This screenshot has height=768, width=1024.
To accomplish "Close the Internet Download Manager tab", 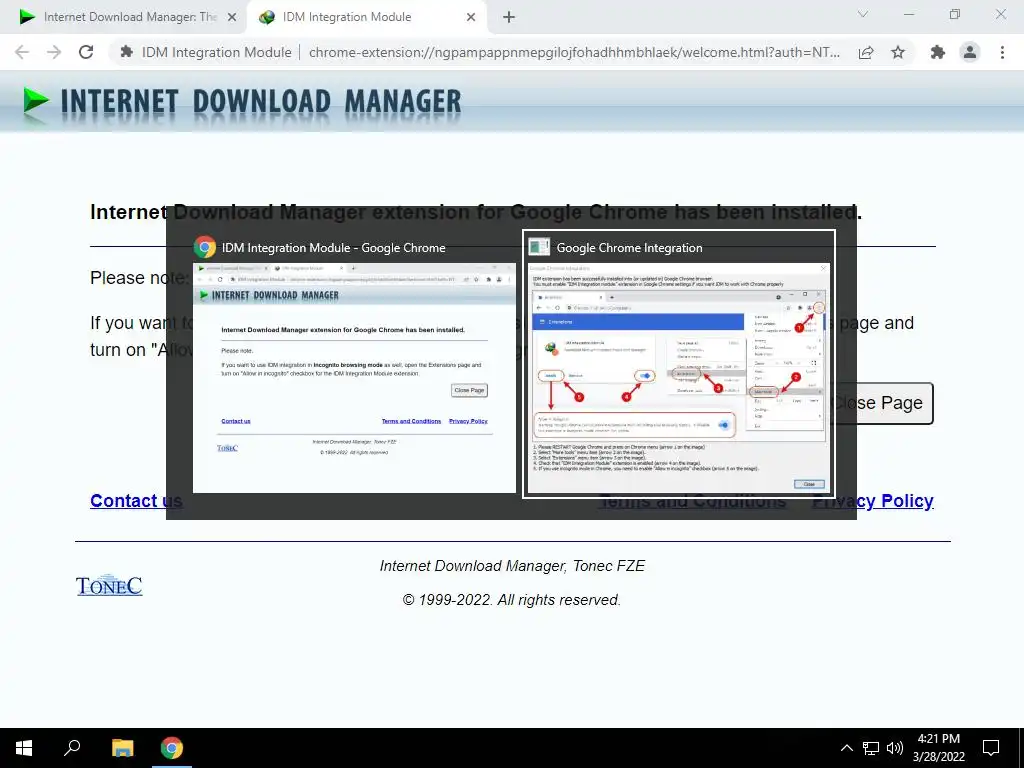I will pos(232,17).
